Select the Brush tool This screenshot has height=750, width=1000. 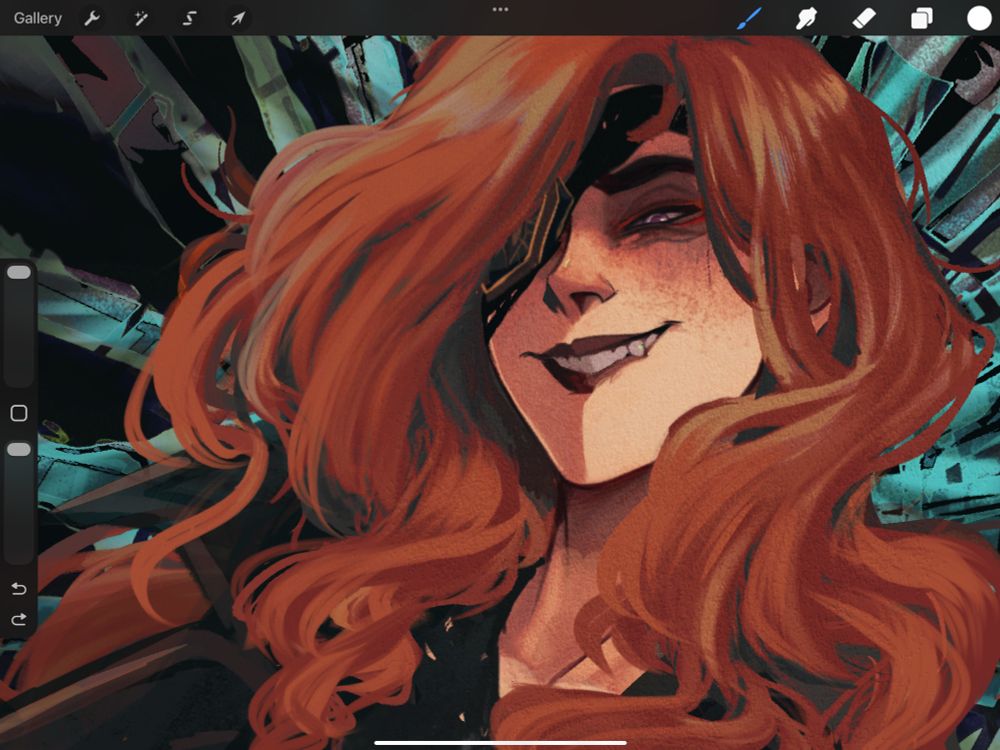coord(749,18)
